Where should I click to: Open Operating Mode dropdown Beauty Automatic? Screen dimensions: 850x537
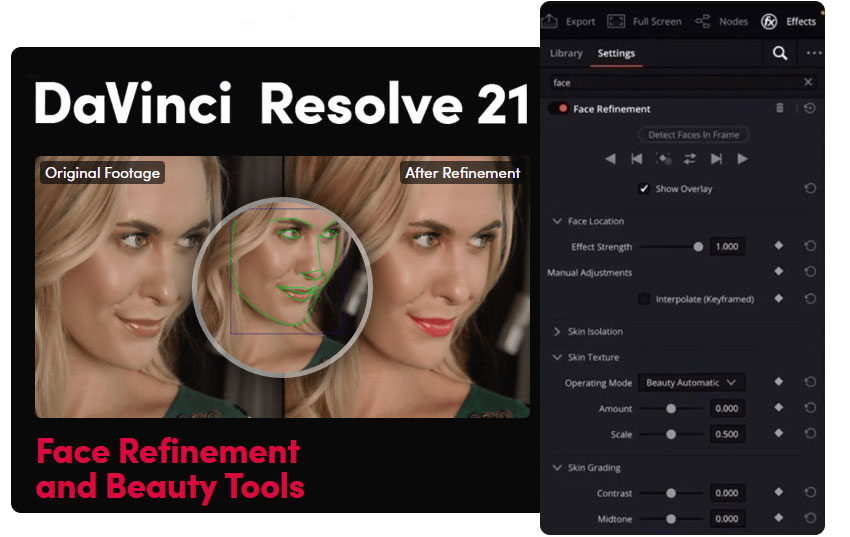coord(691,383)
